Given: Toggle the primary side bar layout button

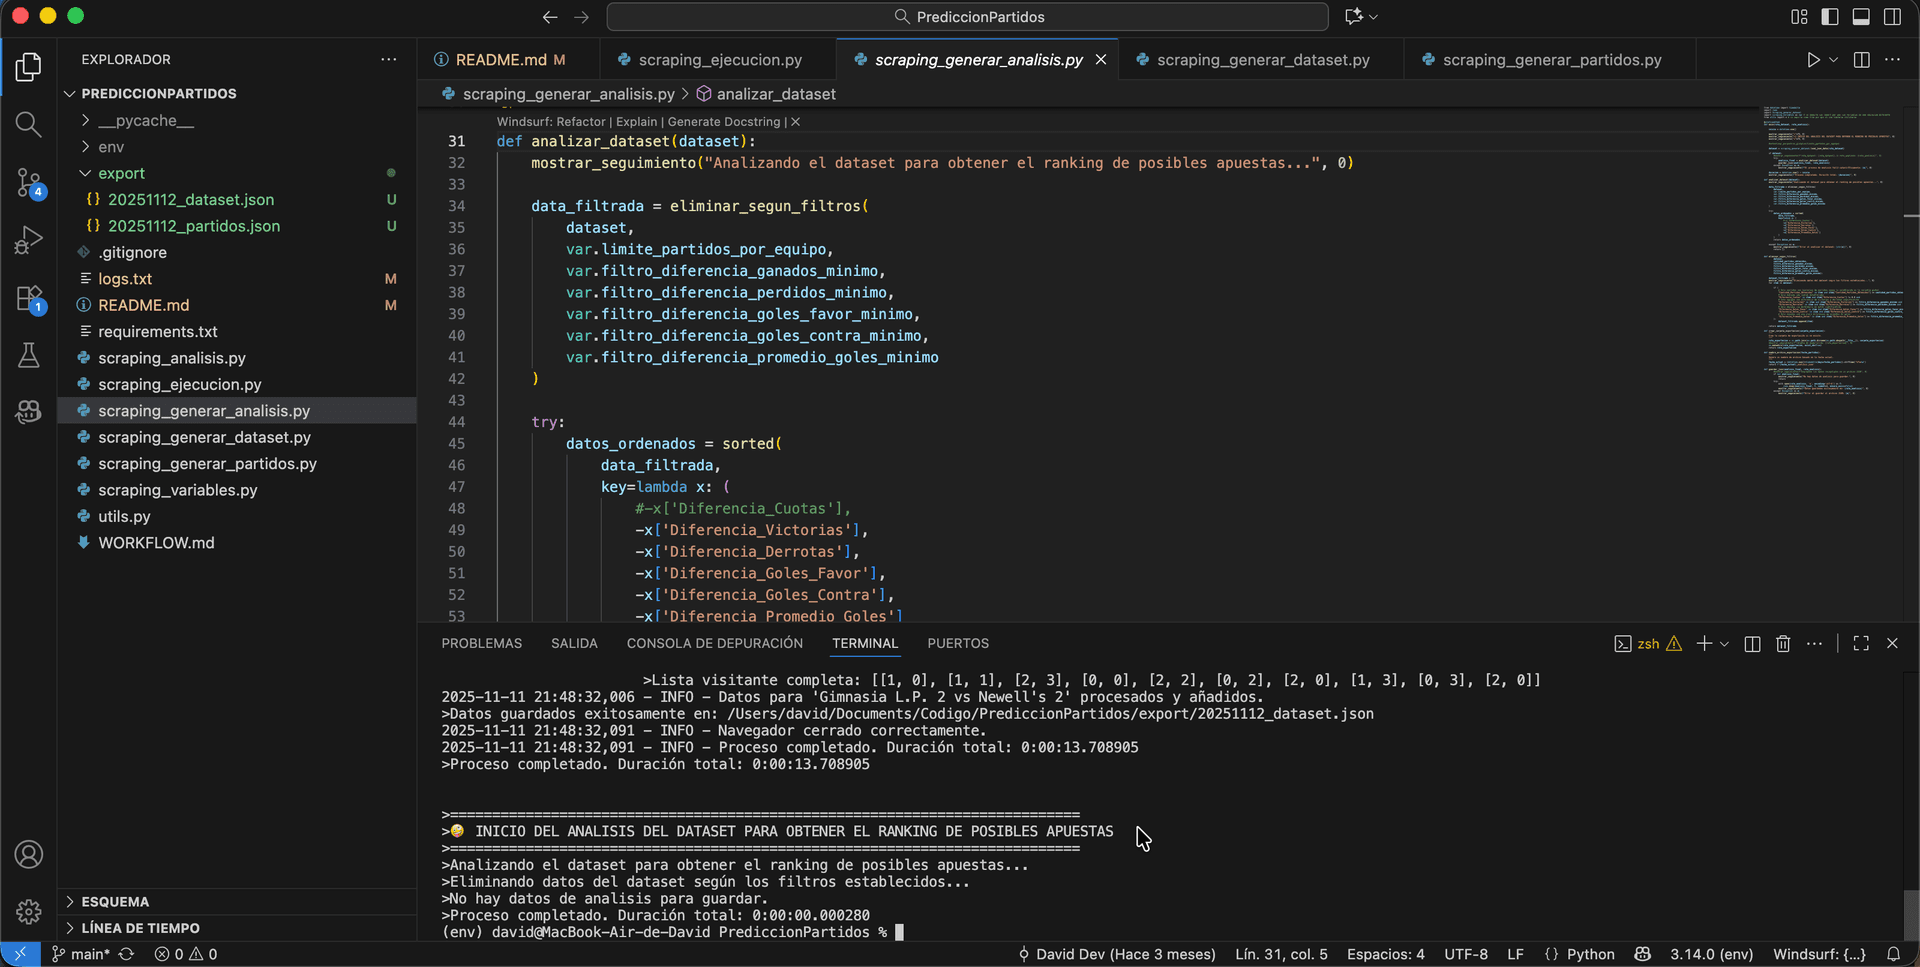Looking at the screenshot, I should 1830,17.
